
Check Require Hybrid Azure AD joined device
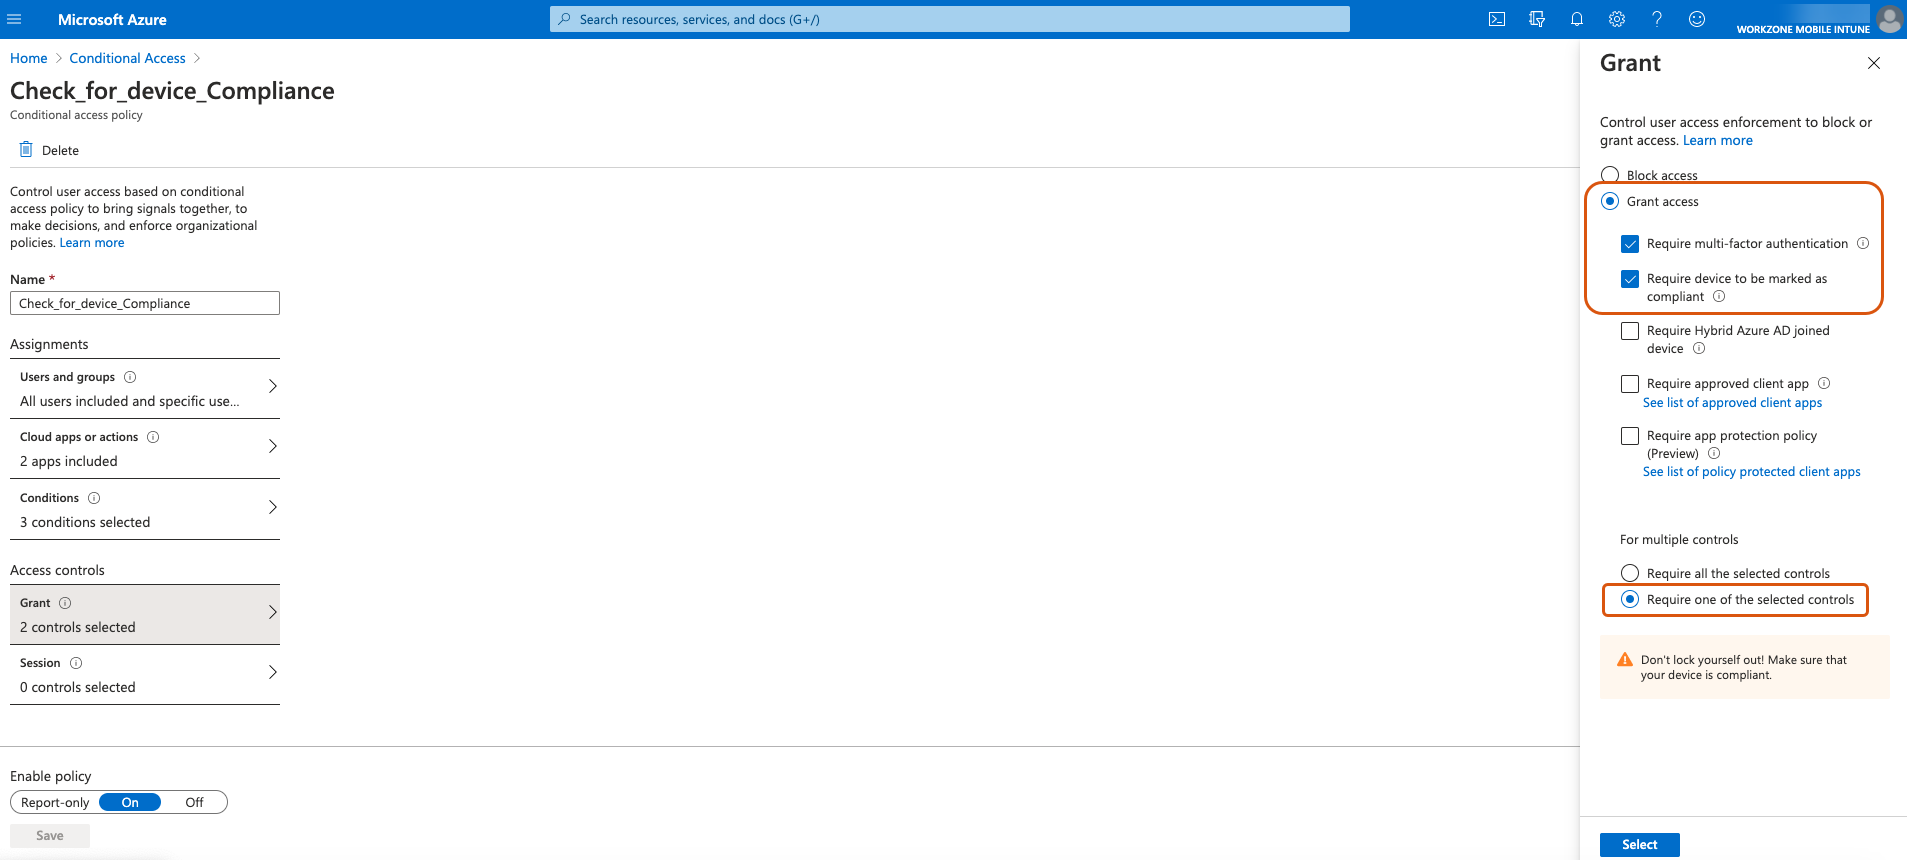coord(1630,331)
